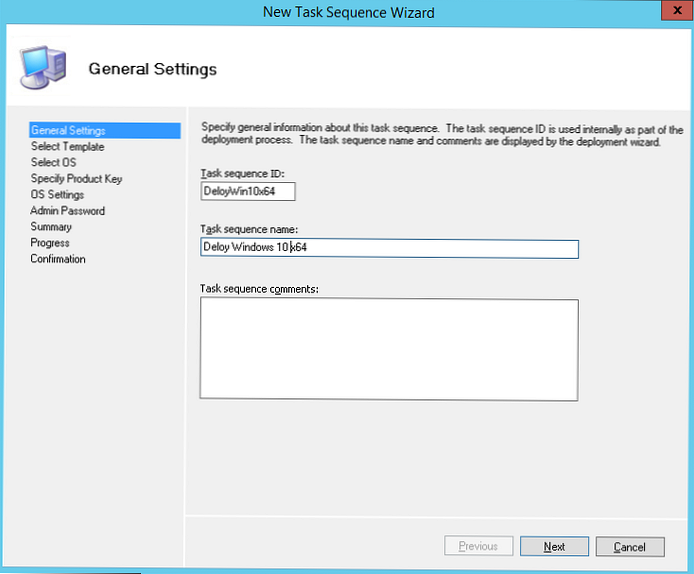Viewport: 694px width, 574px height.
Task: Jump to the Summary step
Action: [51, 227]
